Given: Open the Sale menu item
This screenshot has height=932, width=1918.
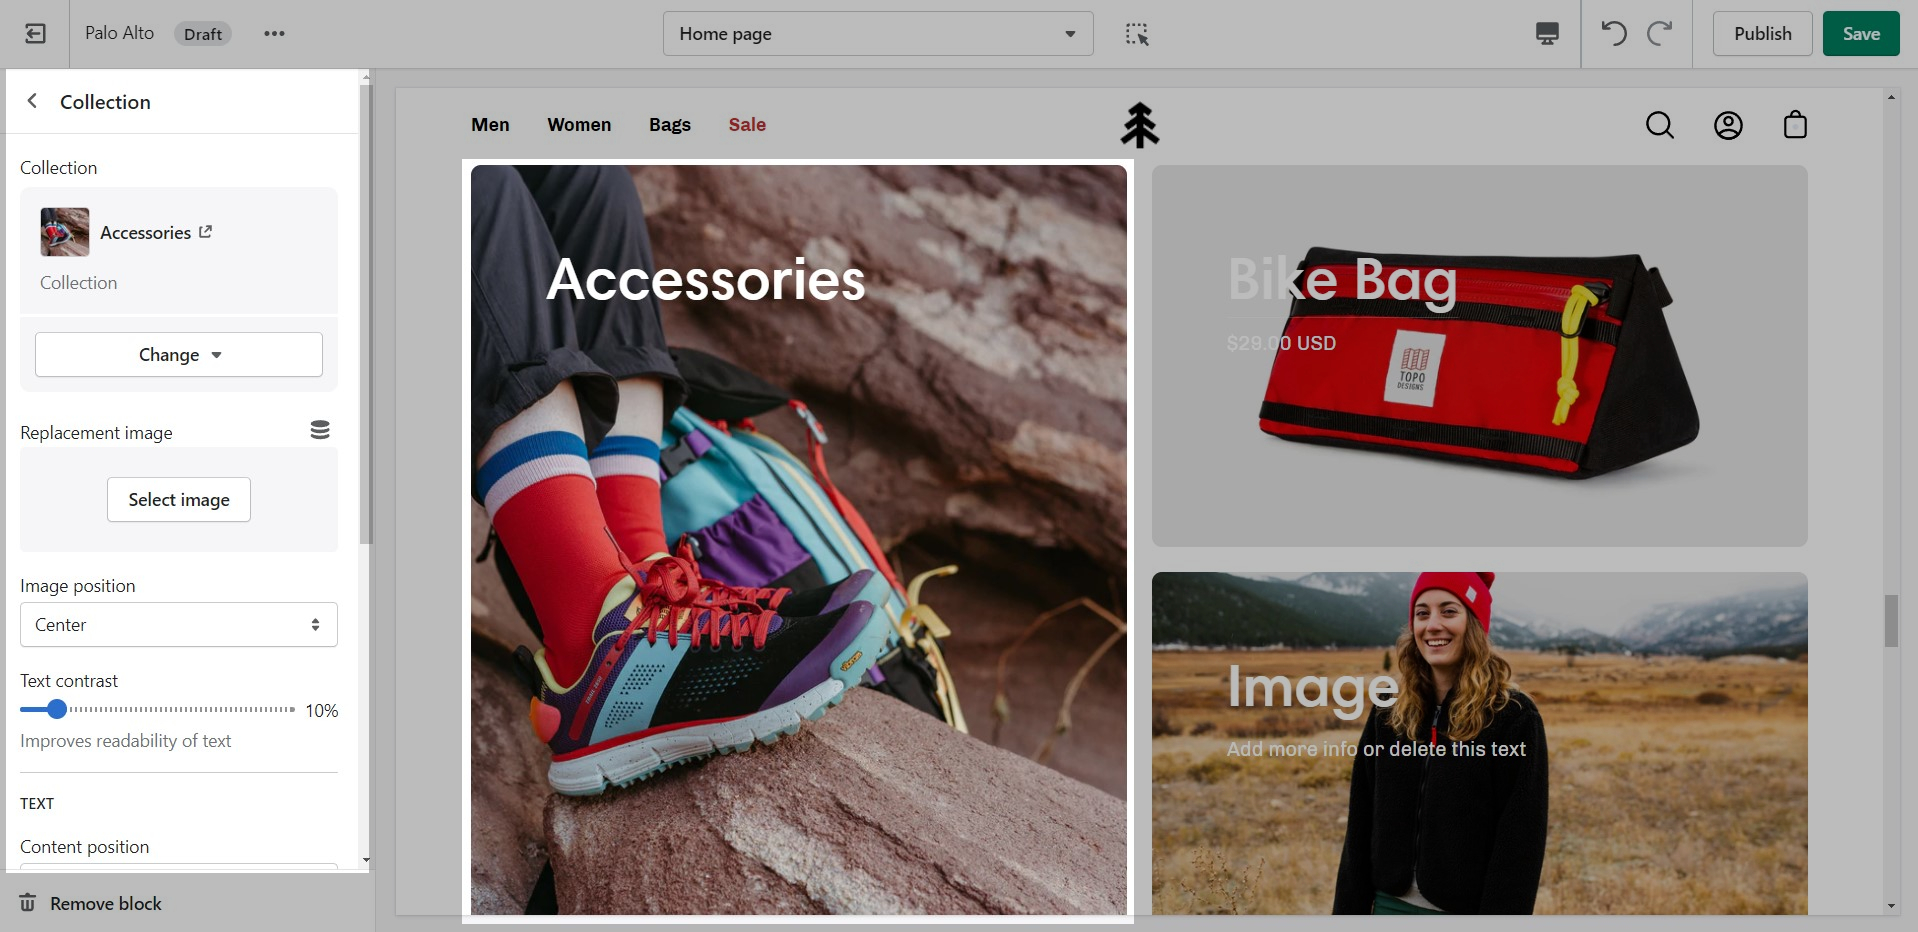Looking at the screenshot, I should point(747,125).
